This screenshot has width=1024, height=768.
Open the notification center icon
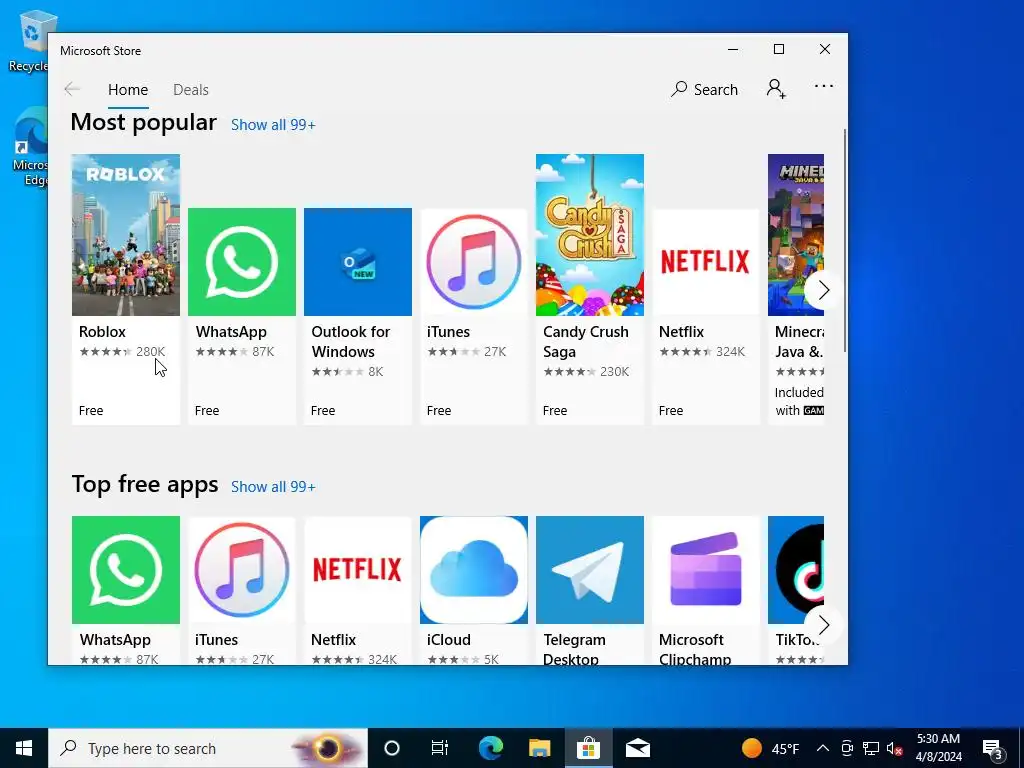(x=993, y=748)
